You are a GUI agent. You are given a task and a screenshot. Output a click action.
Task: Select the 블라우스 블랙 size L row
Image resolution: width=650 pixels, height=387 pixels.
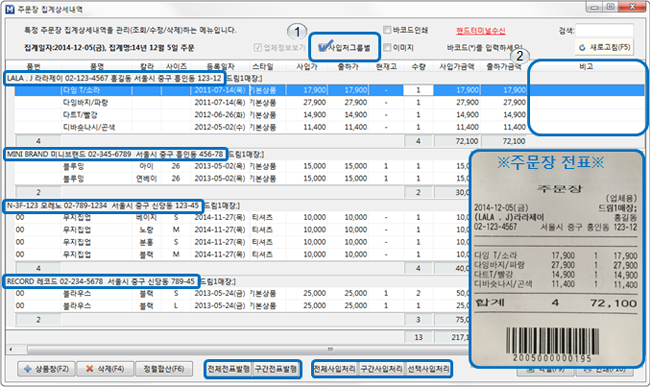[242, 306]
